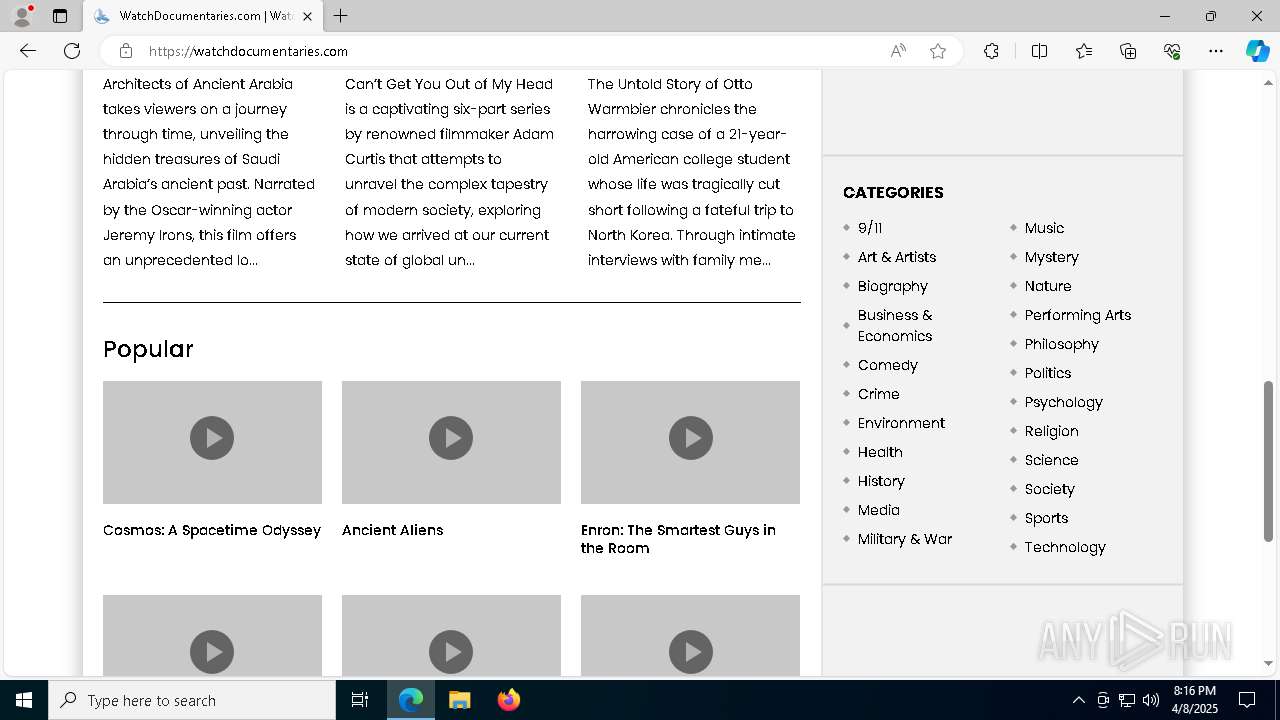Toggle split screen view
This screenshot has width=1280, height=720.
coord(1039,51)
